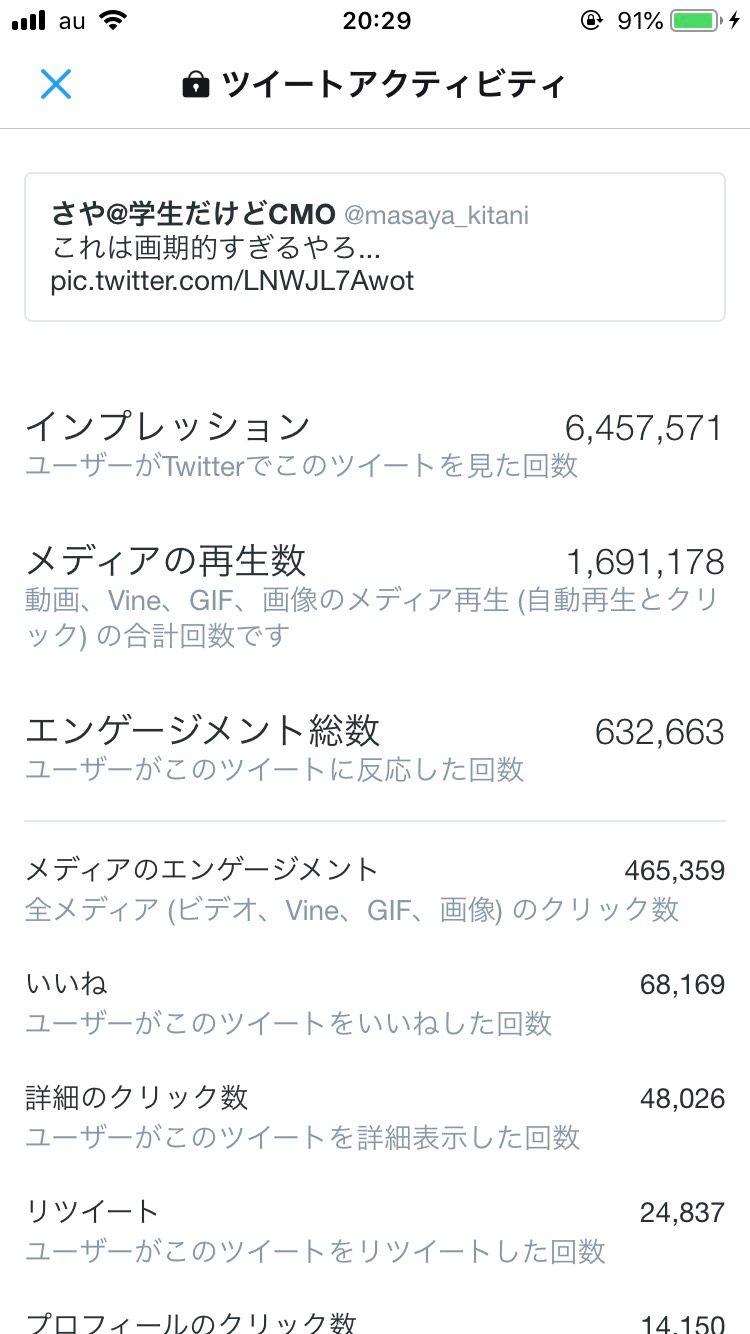
Task: Open the pic.twitter.com/LNWJL7Awot link
Action: click(x=232, y=281)
